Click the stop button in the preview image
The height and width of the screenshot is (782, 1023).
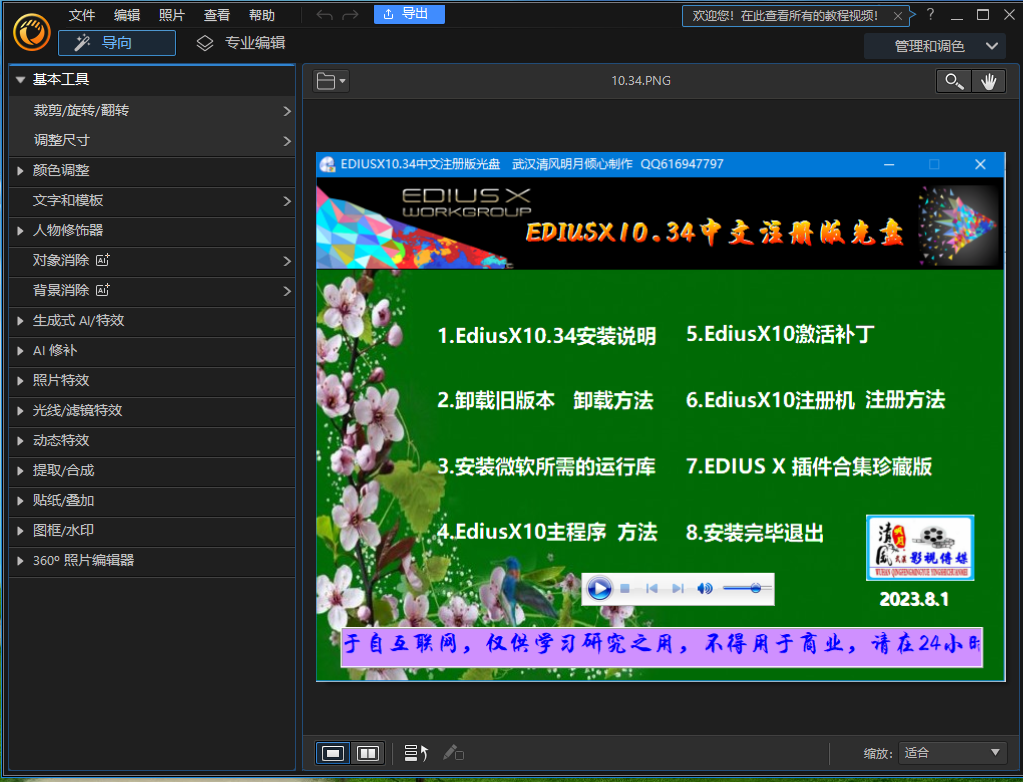click(x=625, y=589)
